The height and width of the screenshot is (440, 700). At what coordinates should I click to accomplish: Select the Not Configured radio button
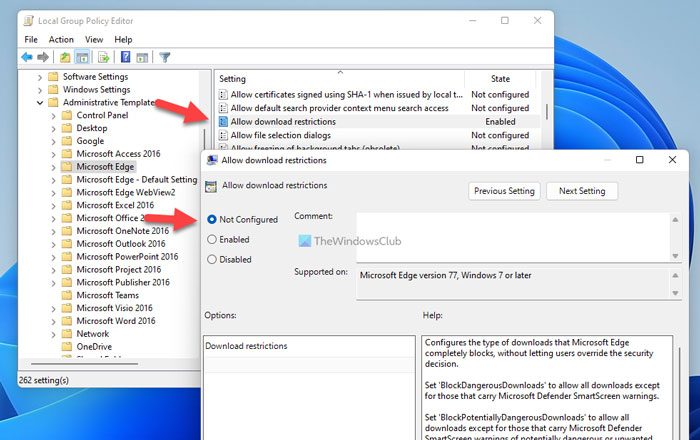[212, 220]
